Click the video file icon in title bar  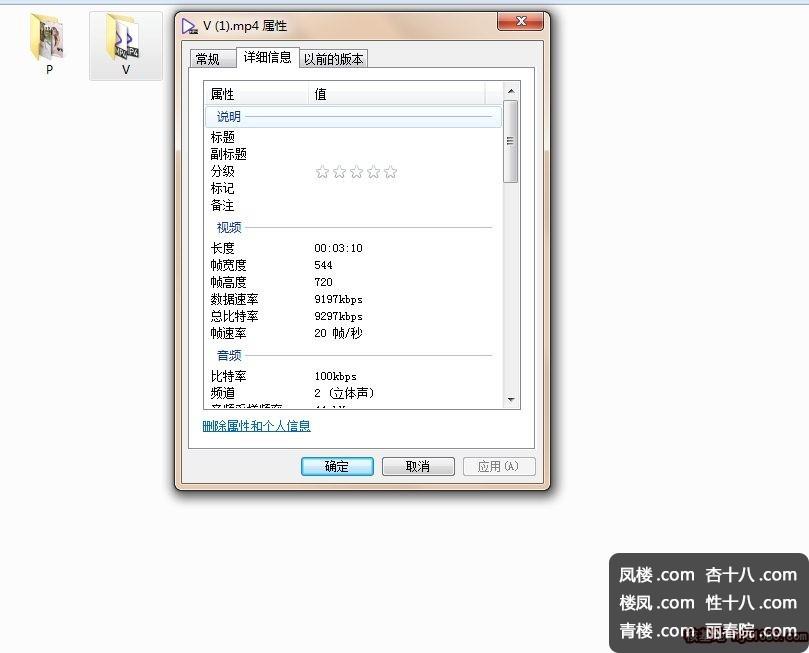tap(189, 25)
